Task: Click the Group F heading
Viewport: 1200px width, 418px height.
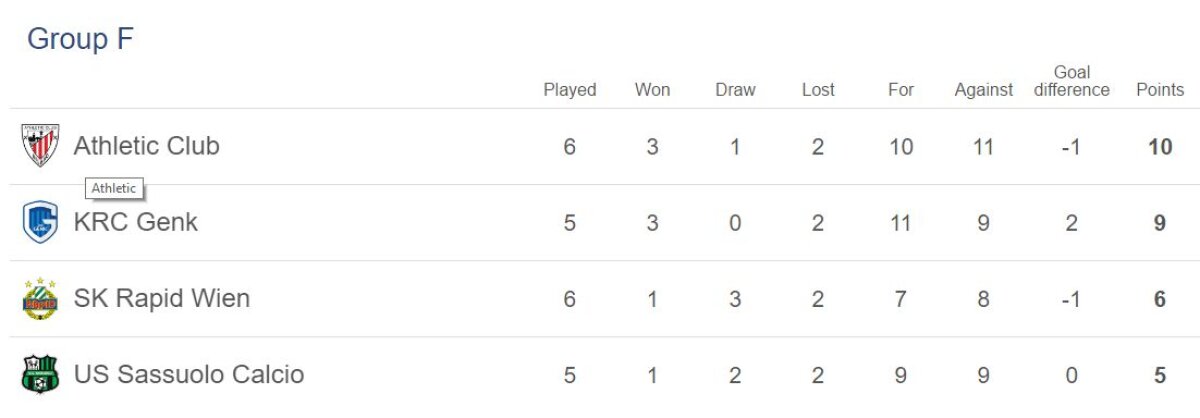Action: pos(80,39)
